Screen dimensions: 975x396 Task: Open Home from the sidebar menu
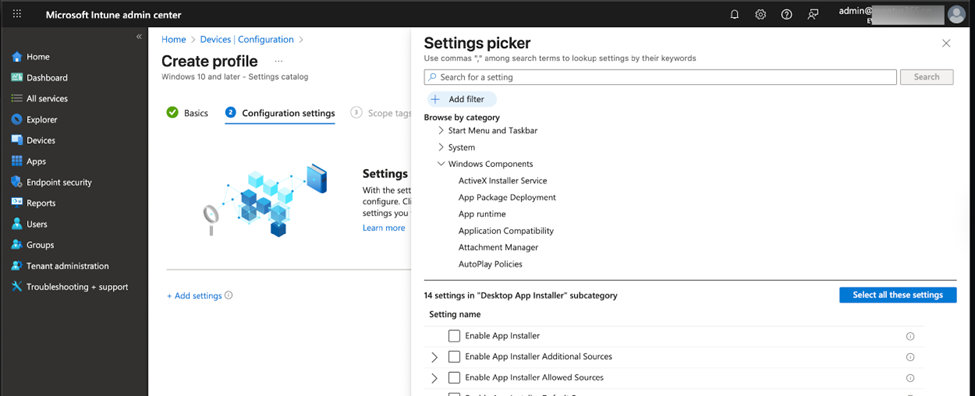click(x=38, y=57)
